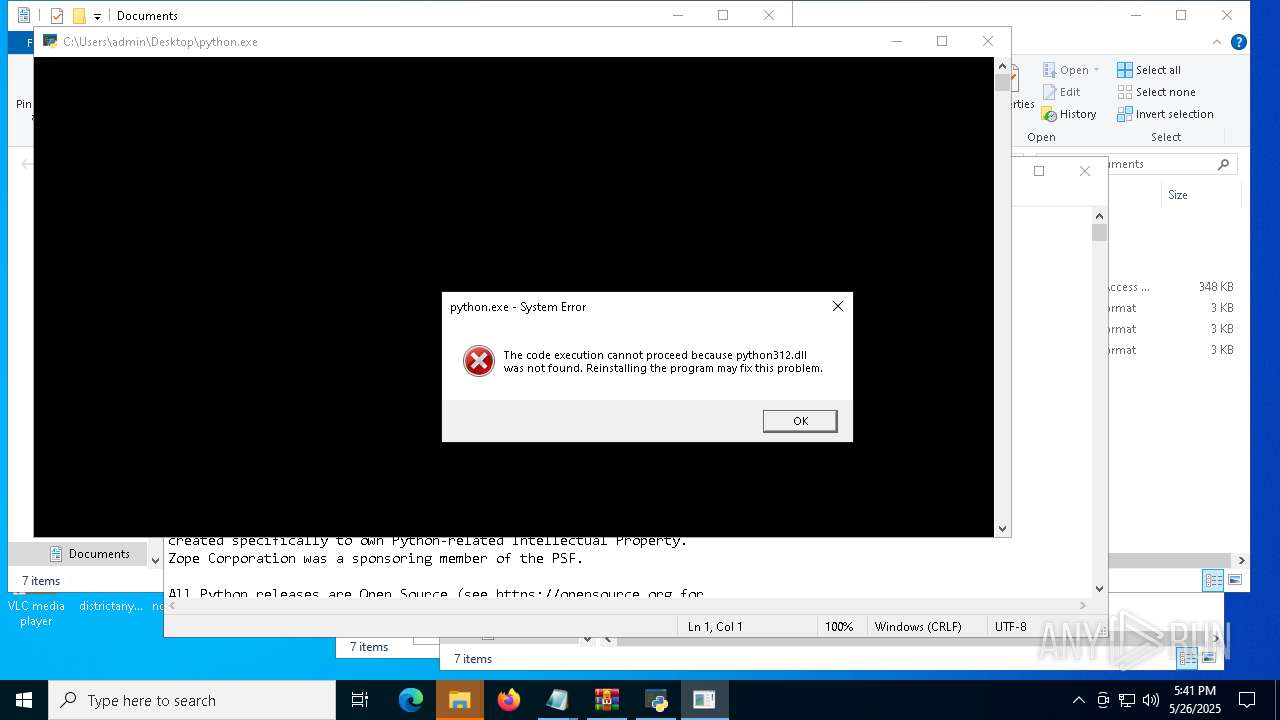Open WinRAR from taskbar
This screenshot has height=720, width=1280.
pos(606,700)
